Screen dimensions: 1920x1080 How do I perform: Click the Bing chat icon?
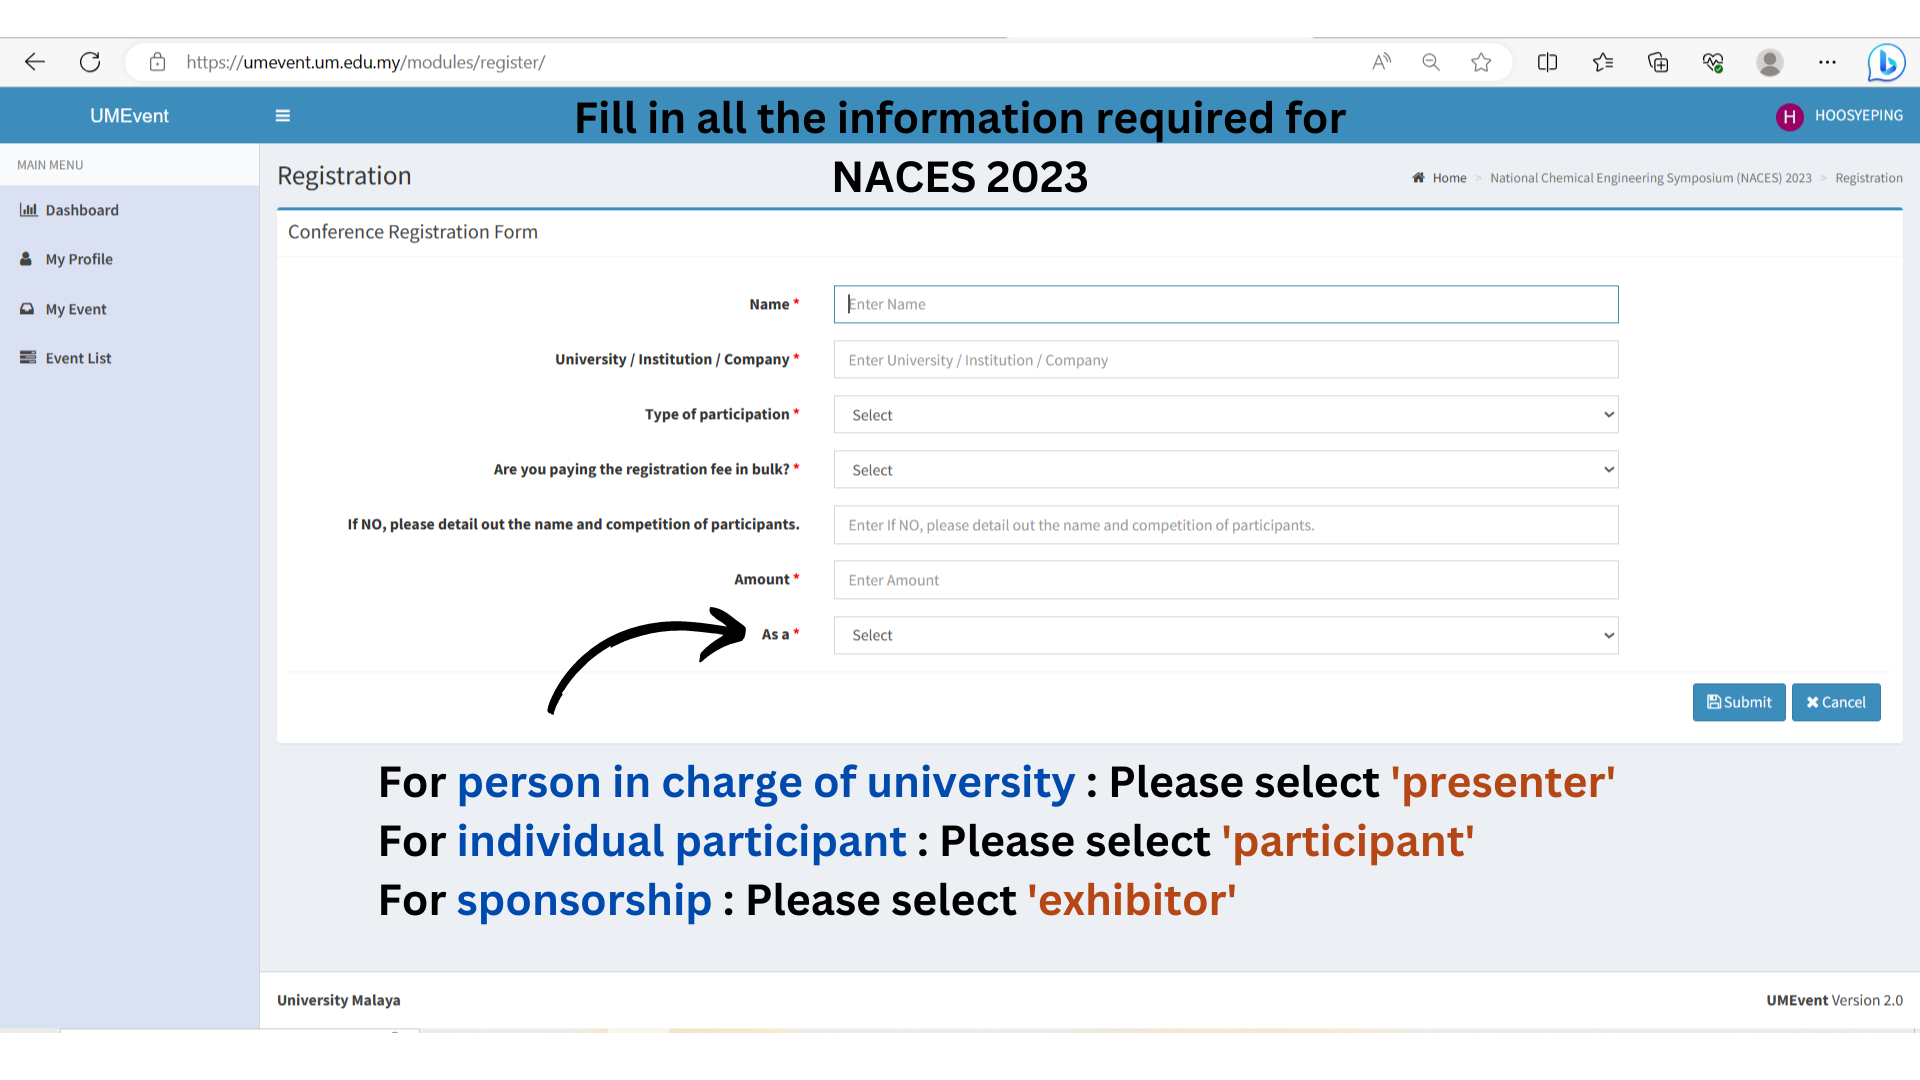point(1886,62)
